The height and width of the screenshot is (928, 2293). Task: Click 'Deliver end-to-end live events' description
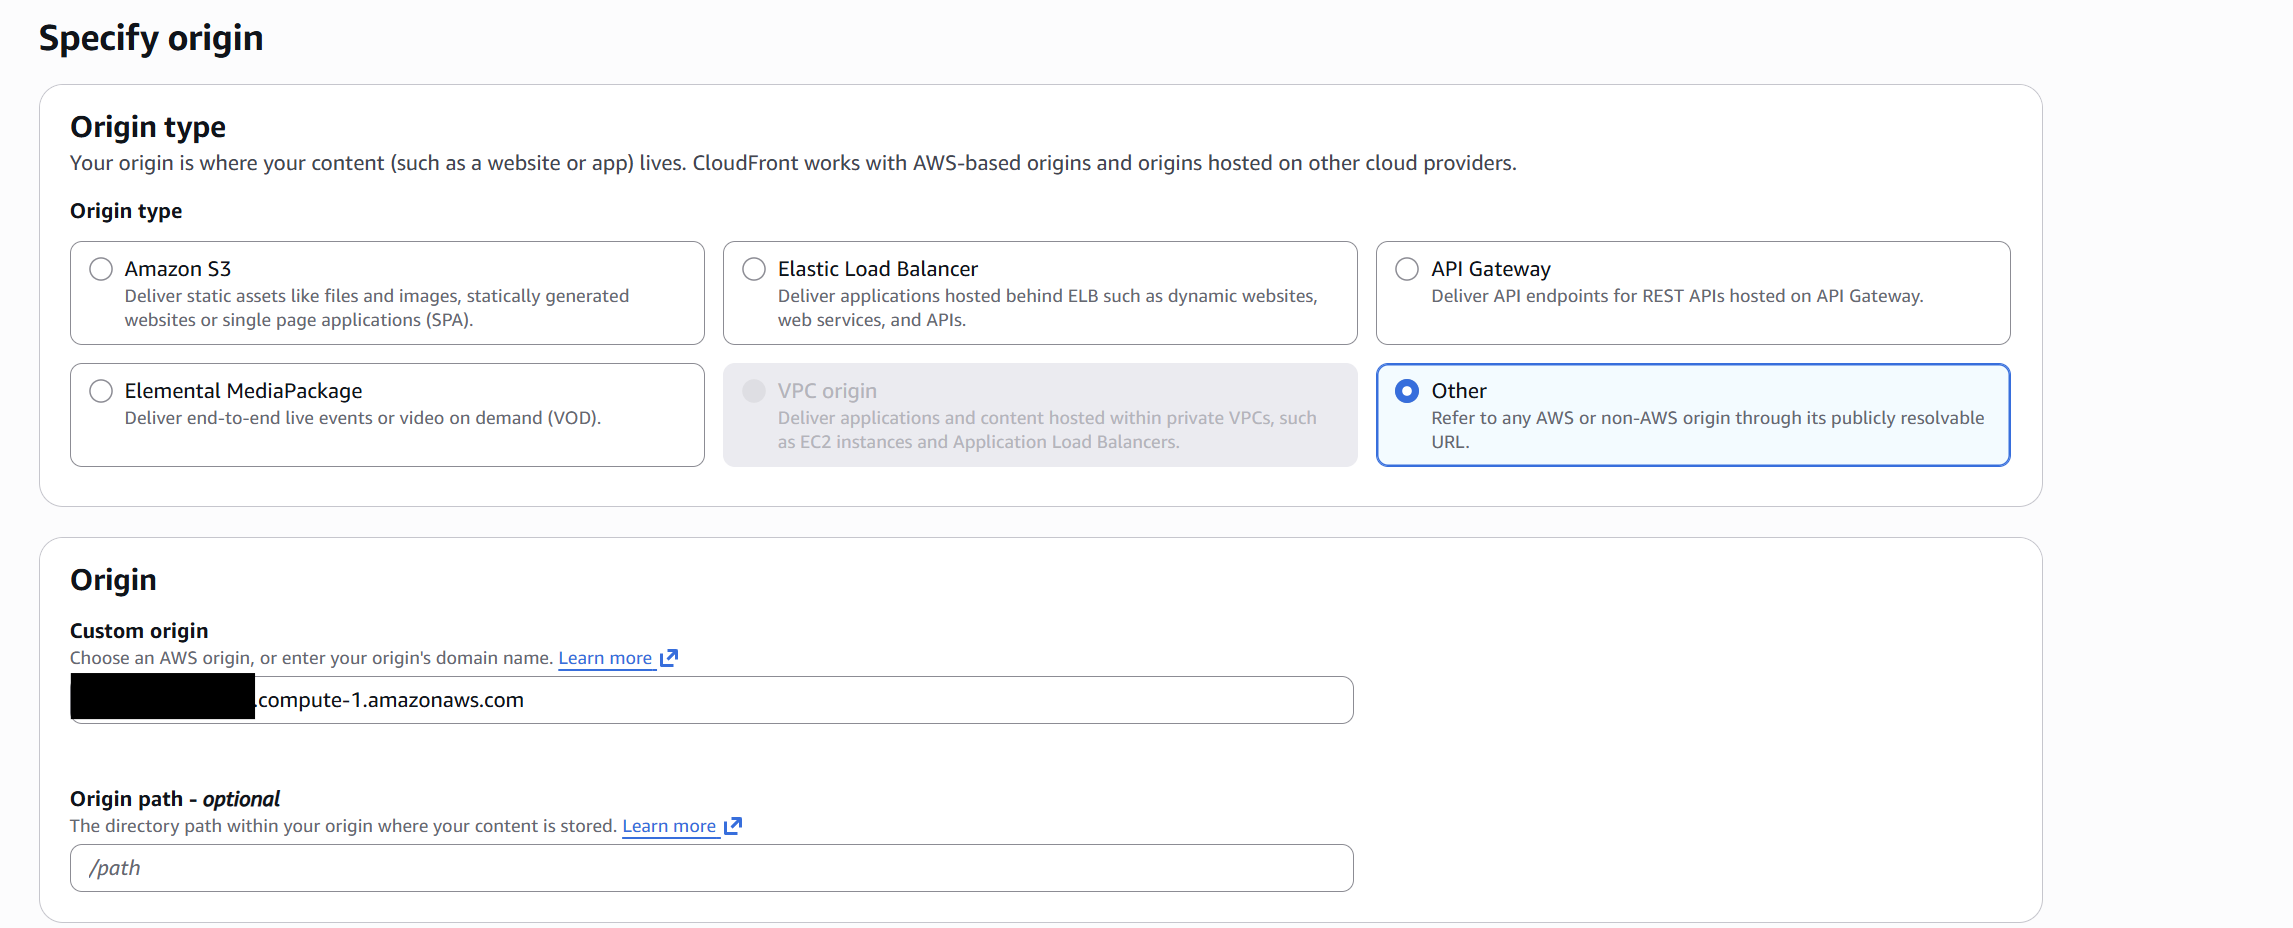[363, 418]
